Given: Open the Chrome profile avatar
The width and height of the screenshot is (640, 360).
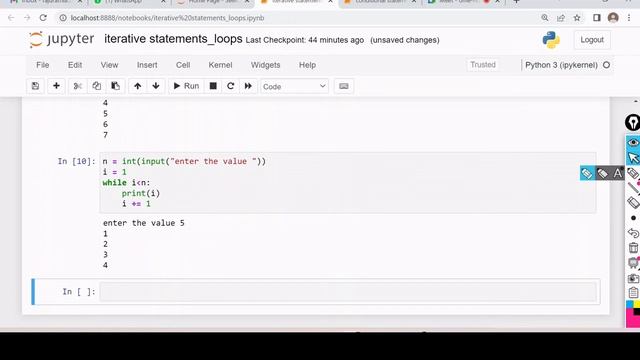Looking at the screenshot, I should 613,18.
